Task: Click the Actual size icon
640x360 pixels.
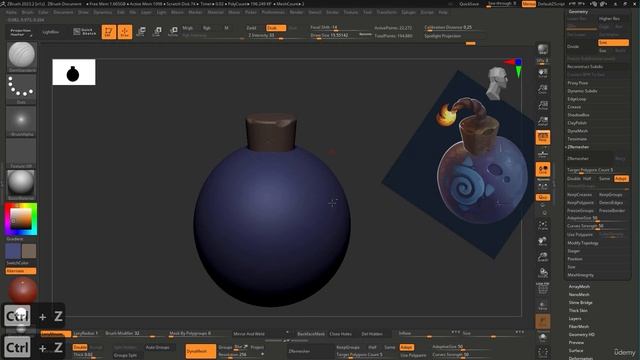Action: click(x=542, y=105)
